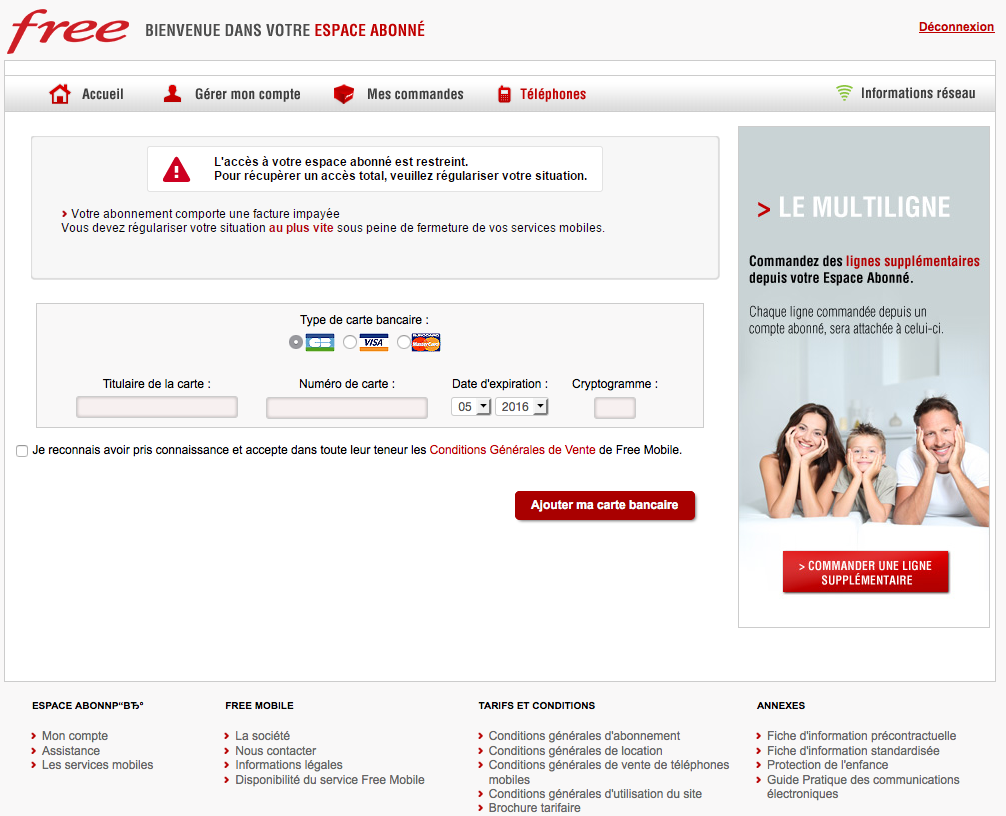Image resolution: width=1006 pixels, height=816 pixels.
Task: Open the Informations légales footer link
Action: [289, 765]
